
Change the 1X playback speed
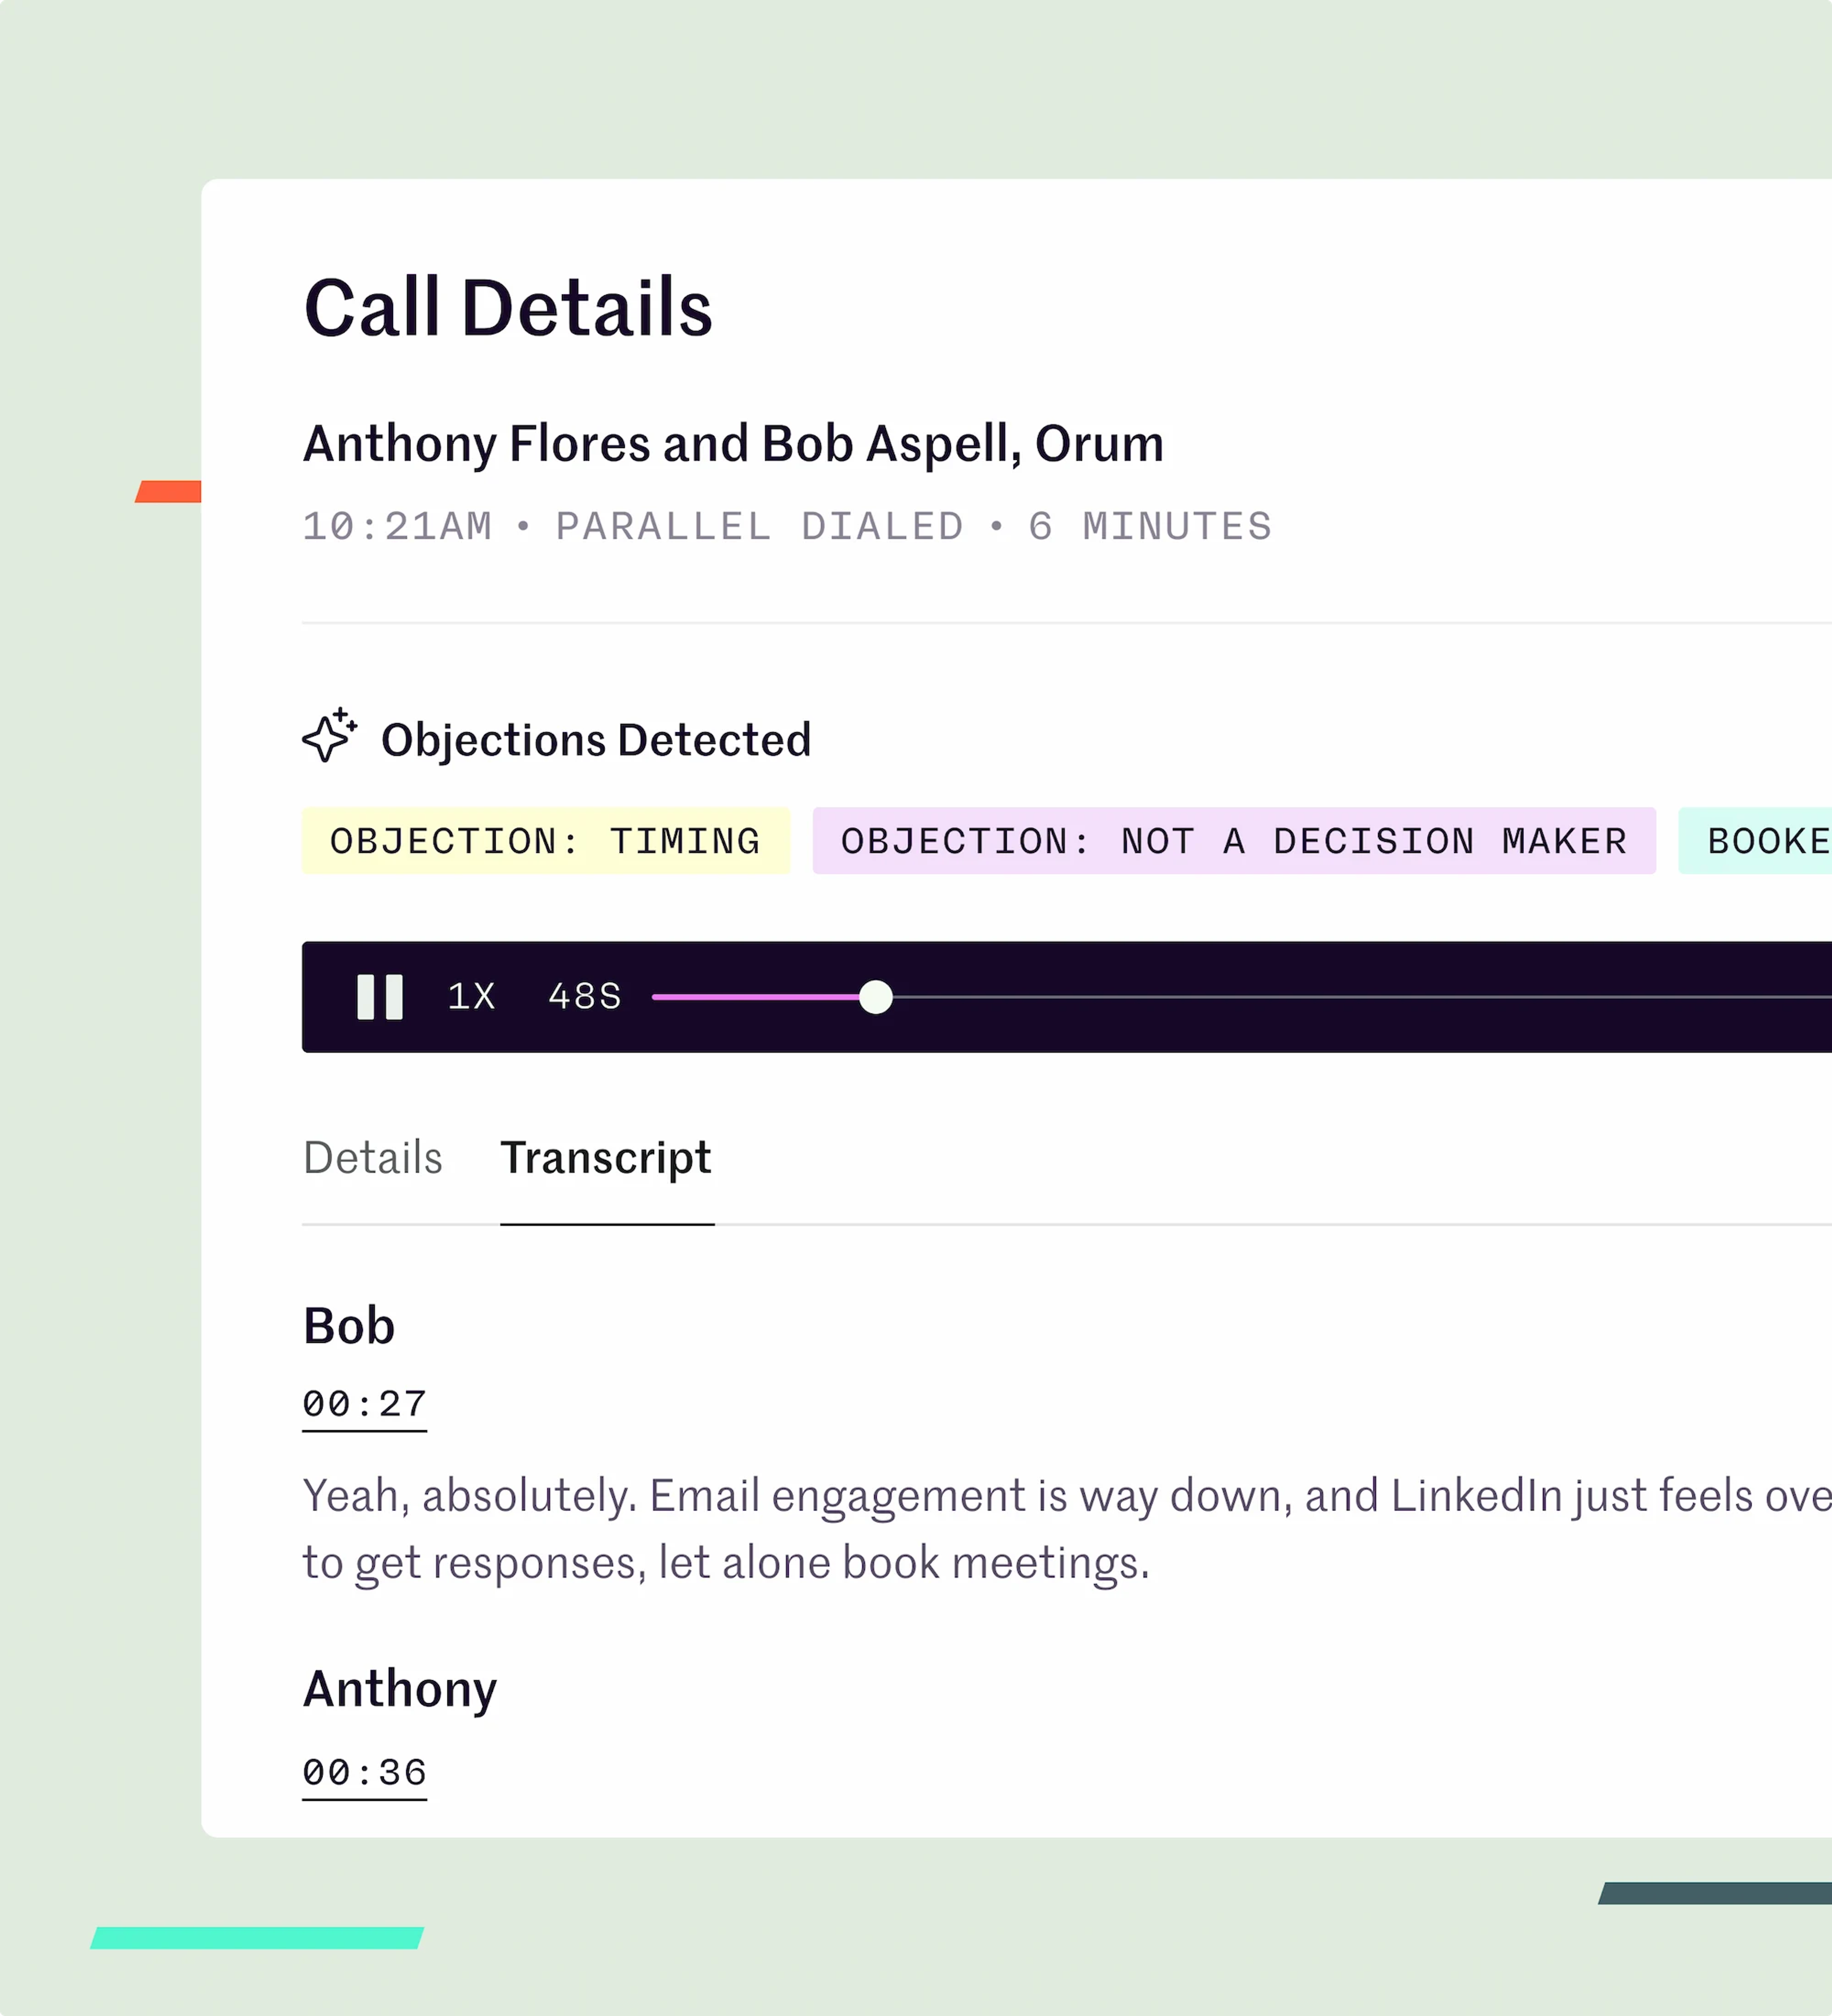[471, 997]
